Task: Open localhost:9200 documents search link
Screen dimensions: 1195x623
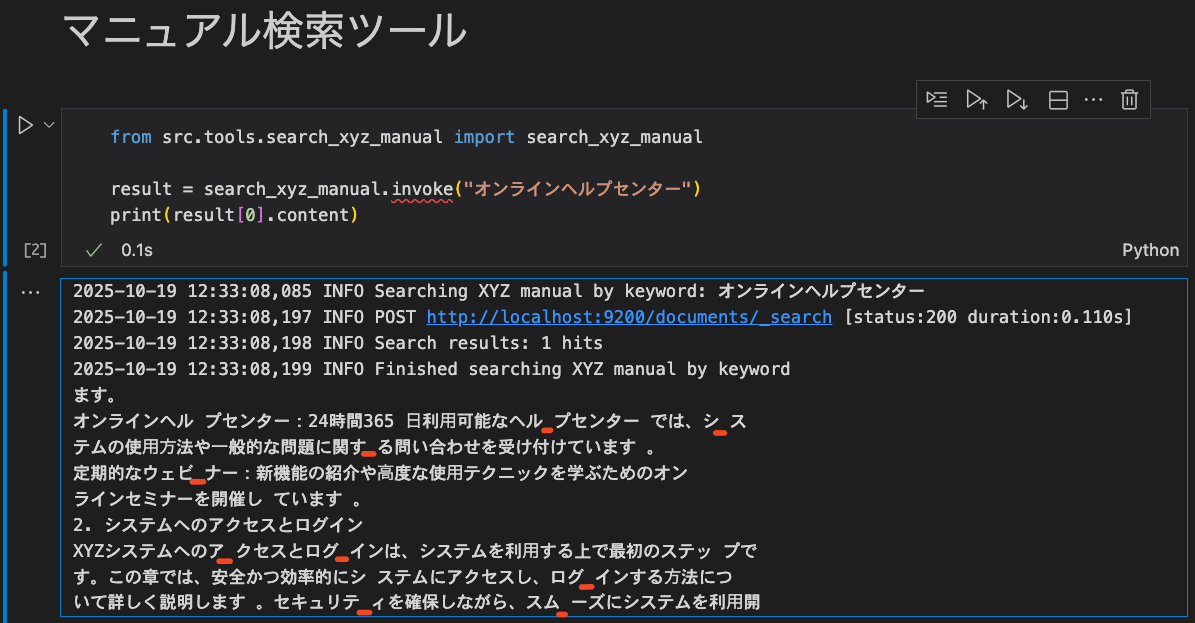Action: (x=629, y=316)
